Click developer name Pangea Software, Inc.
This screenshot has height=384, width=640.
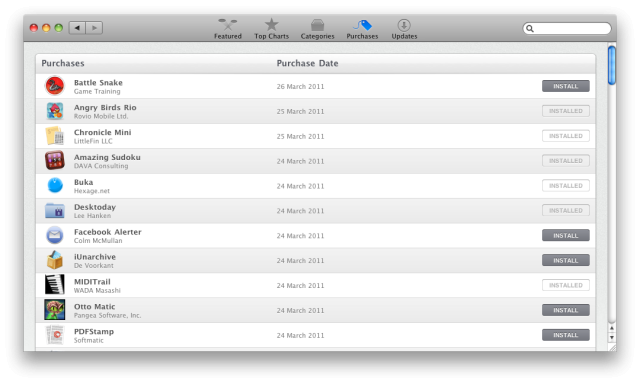coord(107,315)
